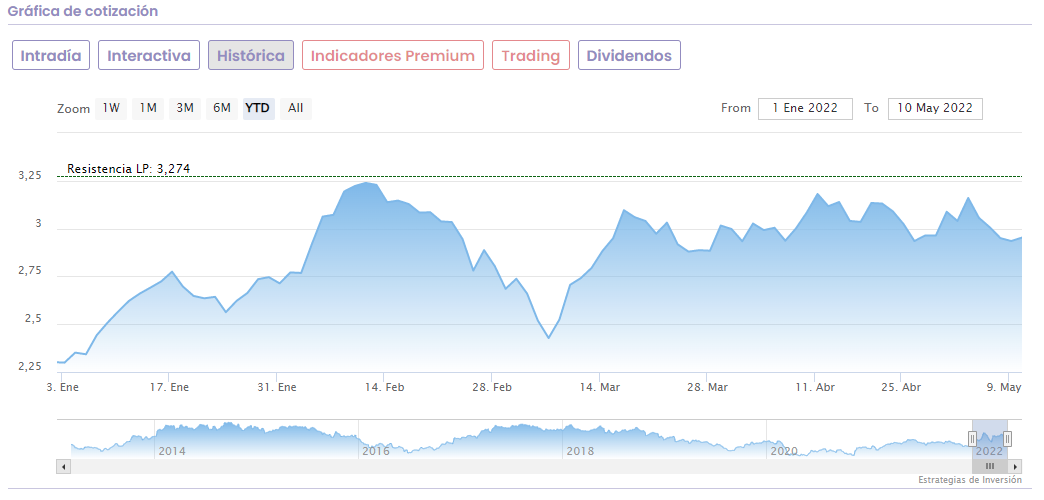Click the navigator scrollbar right arrow
This screenshot has width=1044, height=500.
coord(1016,466)
